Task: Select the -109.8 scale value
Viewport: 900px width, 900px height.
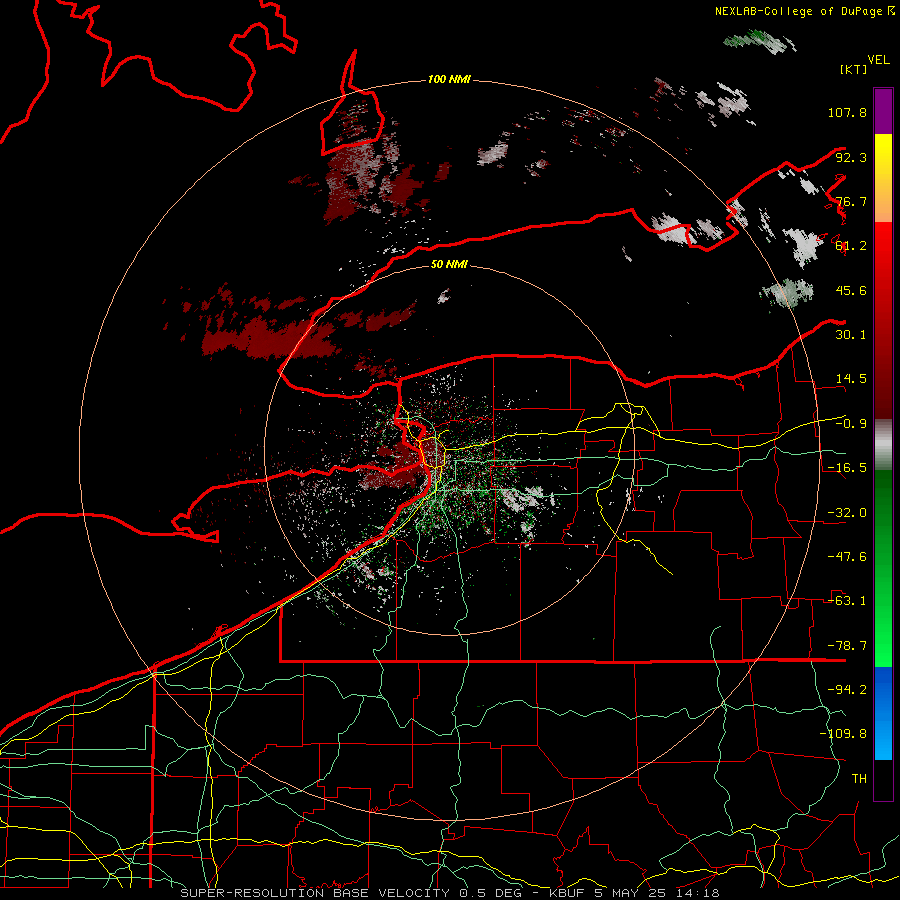Action: pyautogui.click(x=843, y=734)
